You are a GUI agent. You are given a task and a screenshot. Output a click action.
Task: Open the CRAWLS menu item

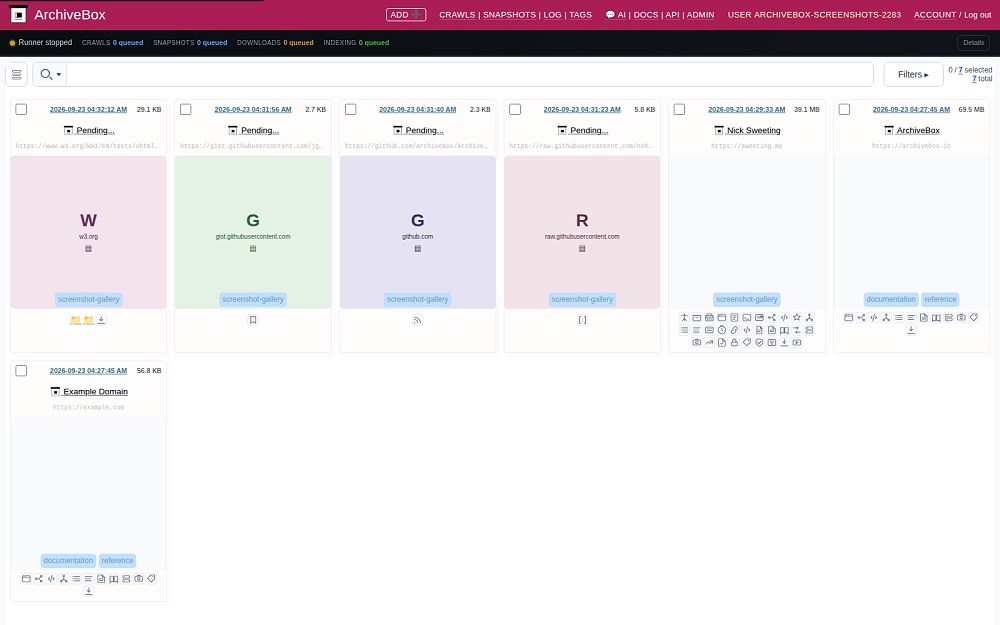coord(457,15)
